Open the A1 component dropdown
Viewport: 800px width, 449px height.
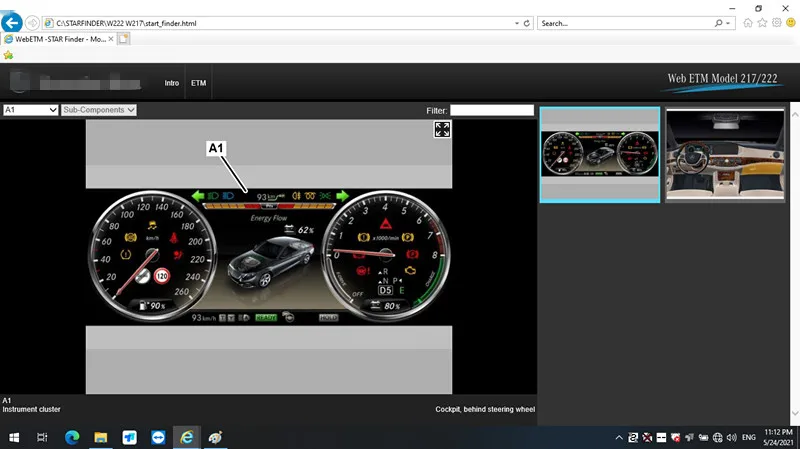31,110
